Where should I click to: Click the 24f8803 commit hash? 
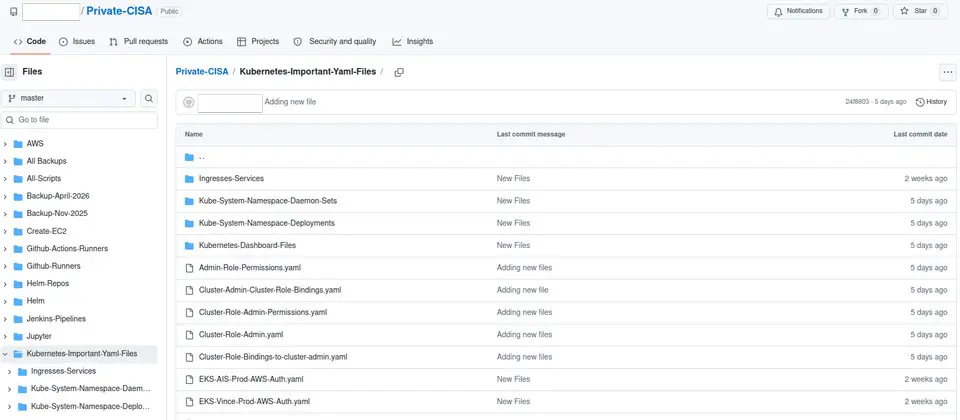click(858, 102)
